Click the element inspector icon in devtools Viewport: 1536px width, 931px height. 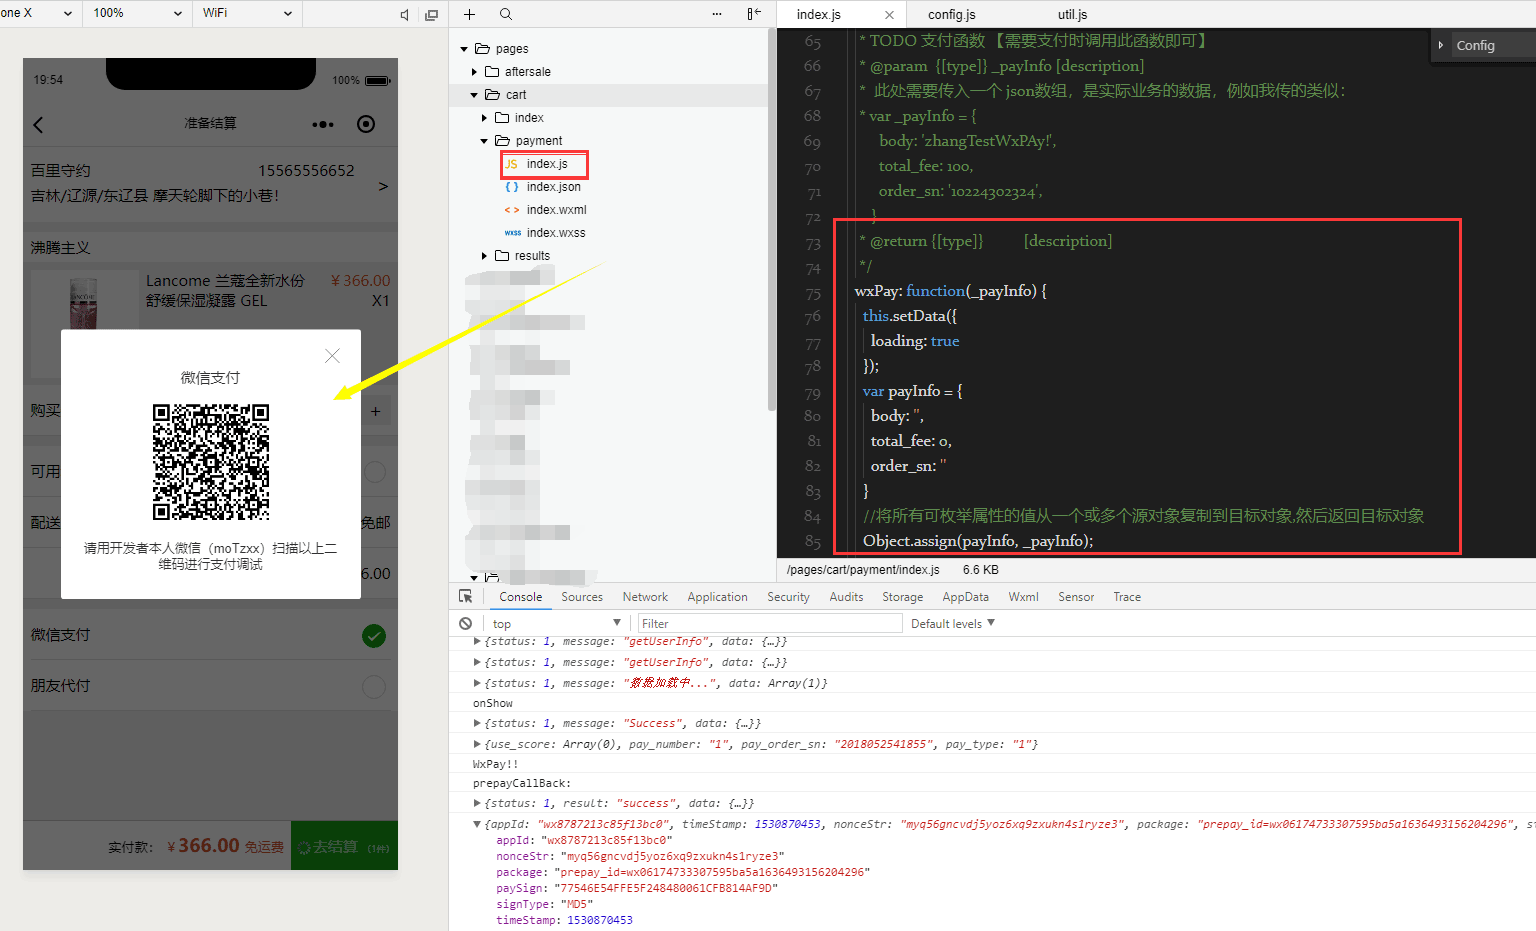(466, 596)
